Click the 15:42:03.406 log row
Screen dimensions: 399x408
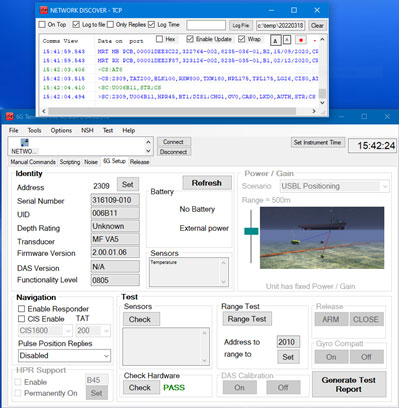tap(180, 70)
